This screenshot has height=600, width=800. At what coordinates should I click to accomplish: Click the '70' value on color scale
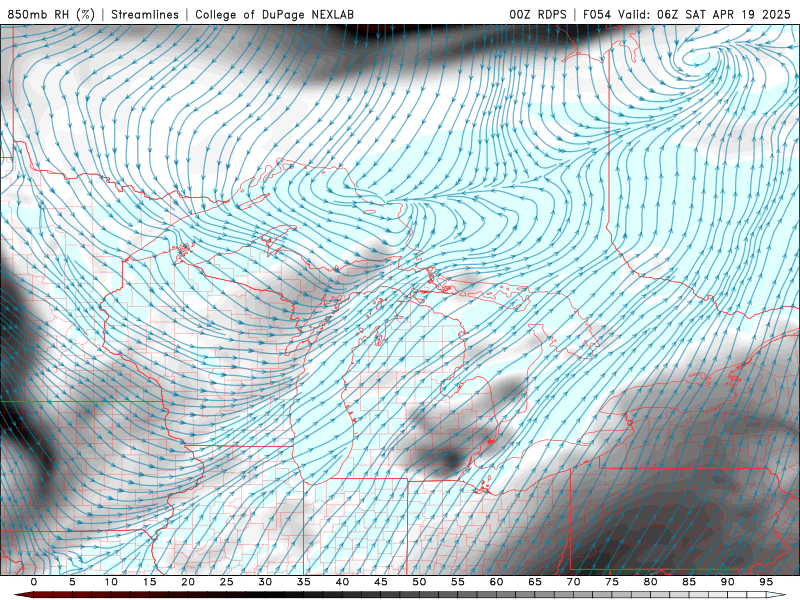click(x=573, y=582)
